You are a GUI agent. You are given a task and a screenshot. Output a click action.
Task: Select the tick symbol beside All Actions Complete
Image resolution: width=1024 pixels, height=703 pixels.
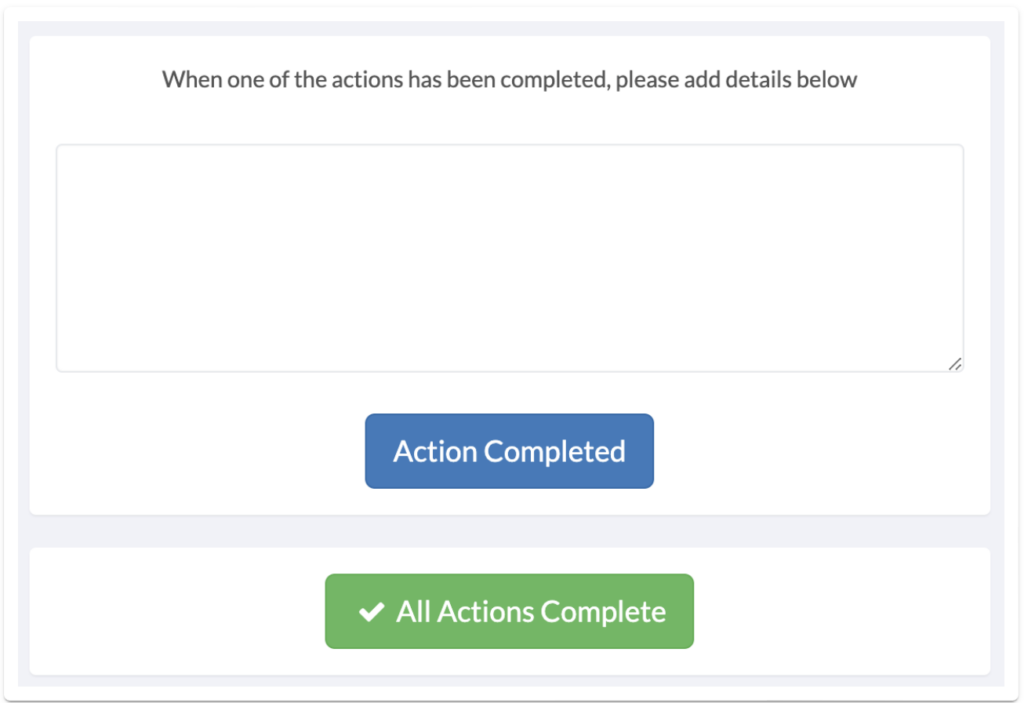371,612
